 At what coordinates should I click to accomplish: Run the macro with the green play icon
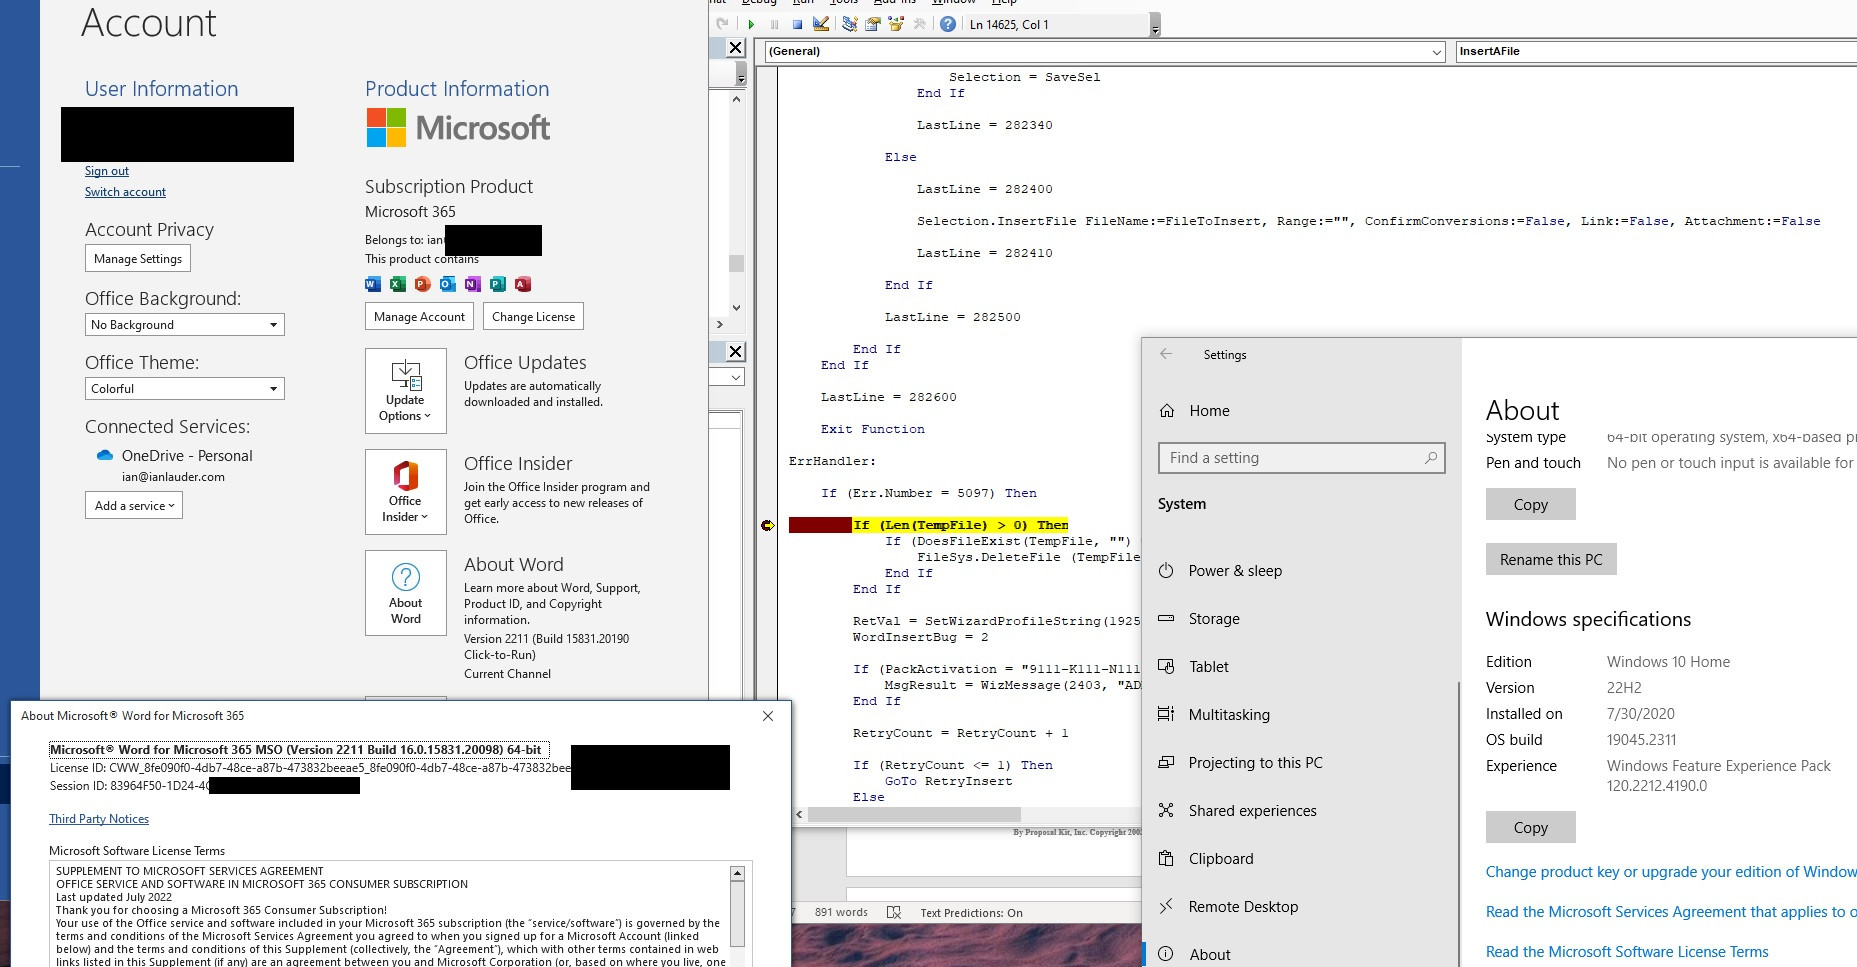[x=750, y=24]
